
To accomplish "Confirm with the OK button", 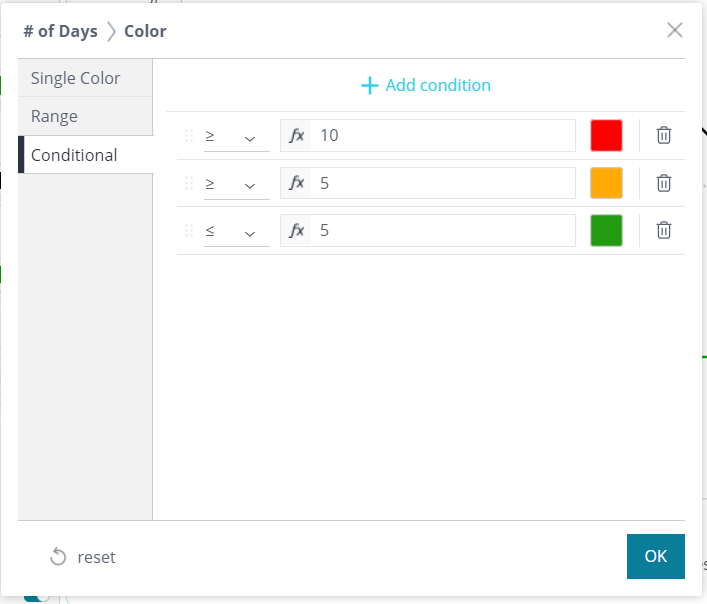I will 655,556.
